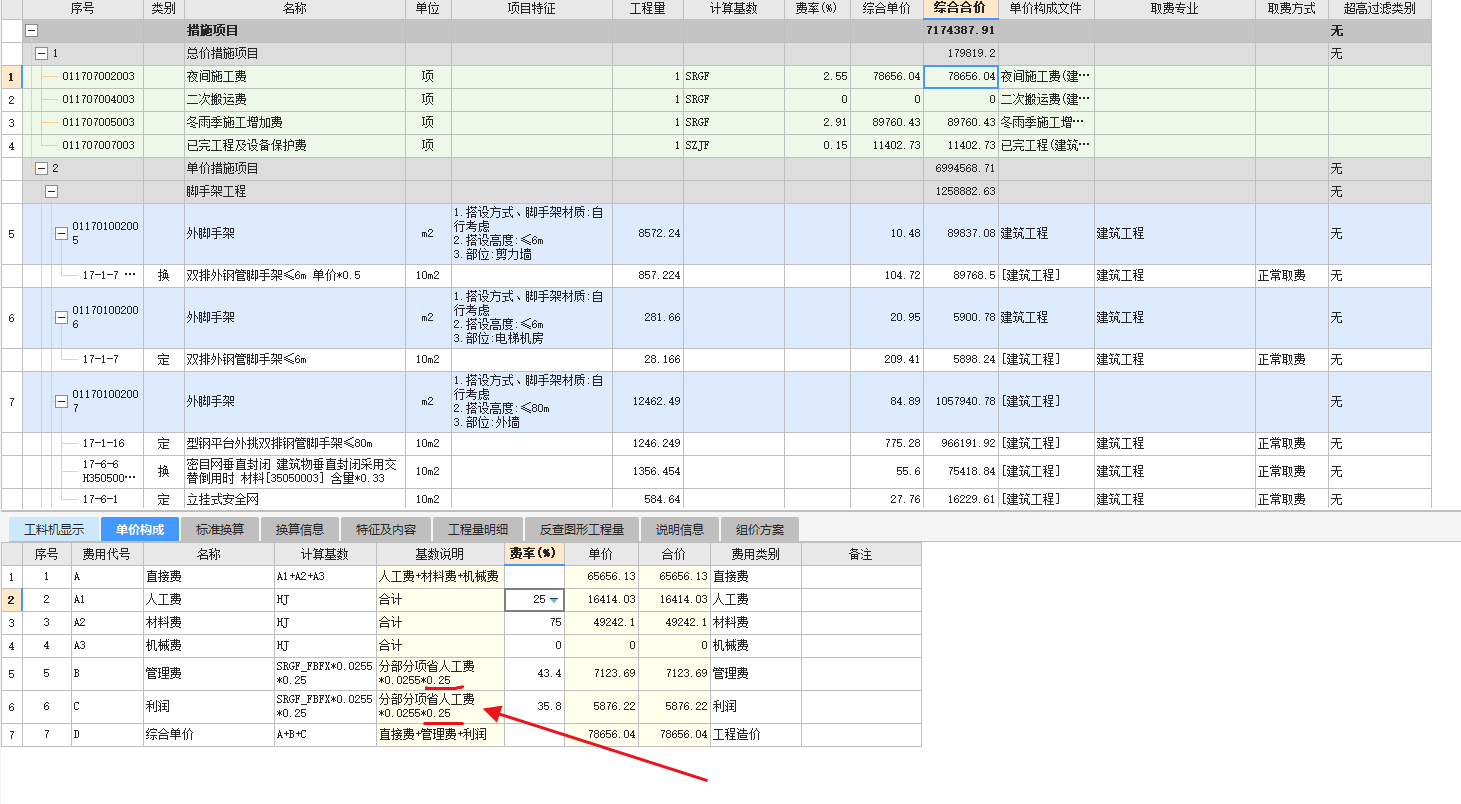Click code 011707004003 in row 2
1461x804 pixels.
click(98, 100)
